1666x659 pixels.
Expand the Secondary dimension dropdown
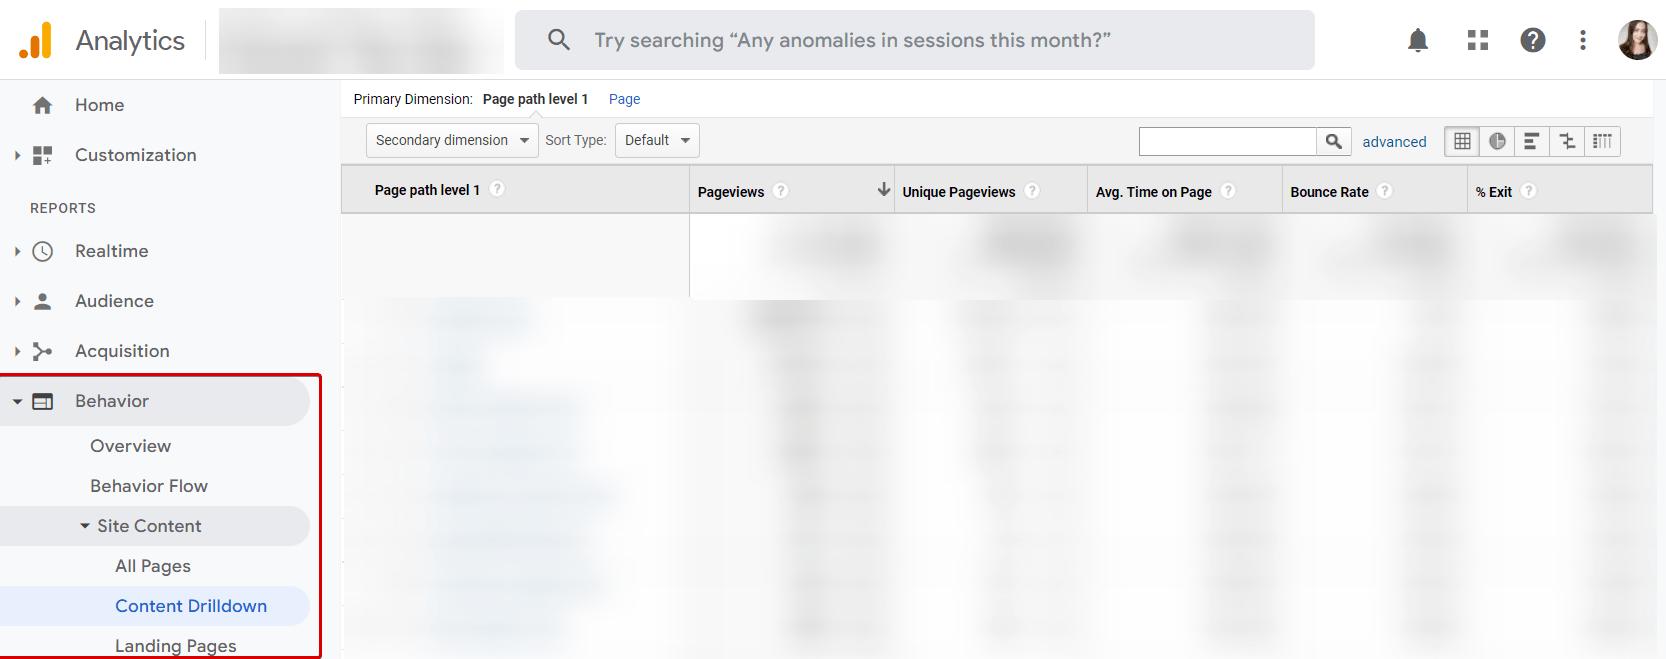(451, 140)
